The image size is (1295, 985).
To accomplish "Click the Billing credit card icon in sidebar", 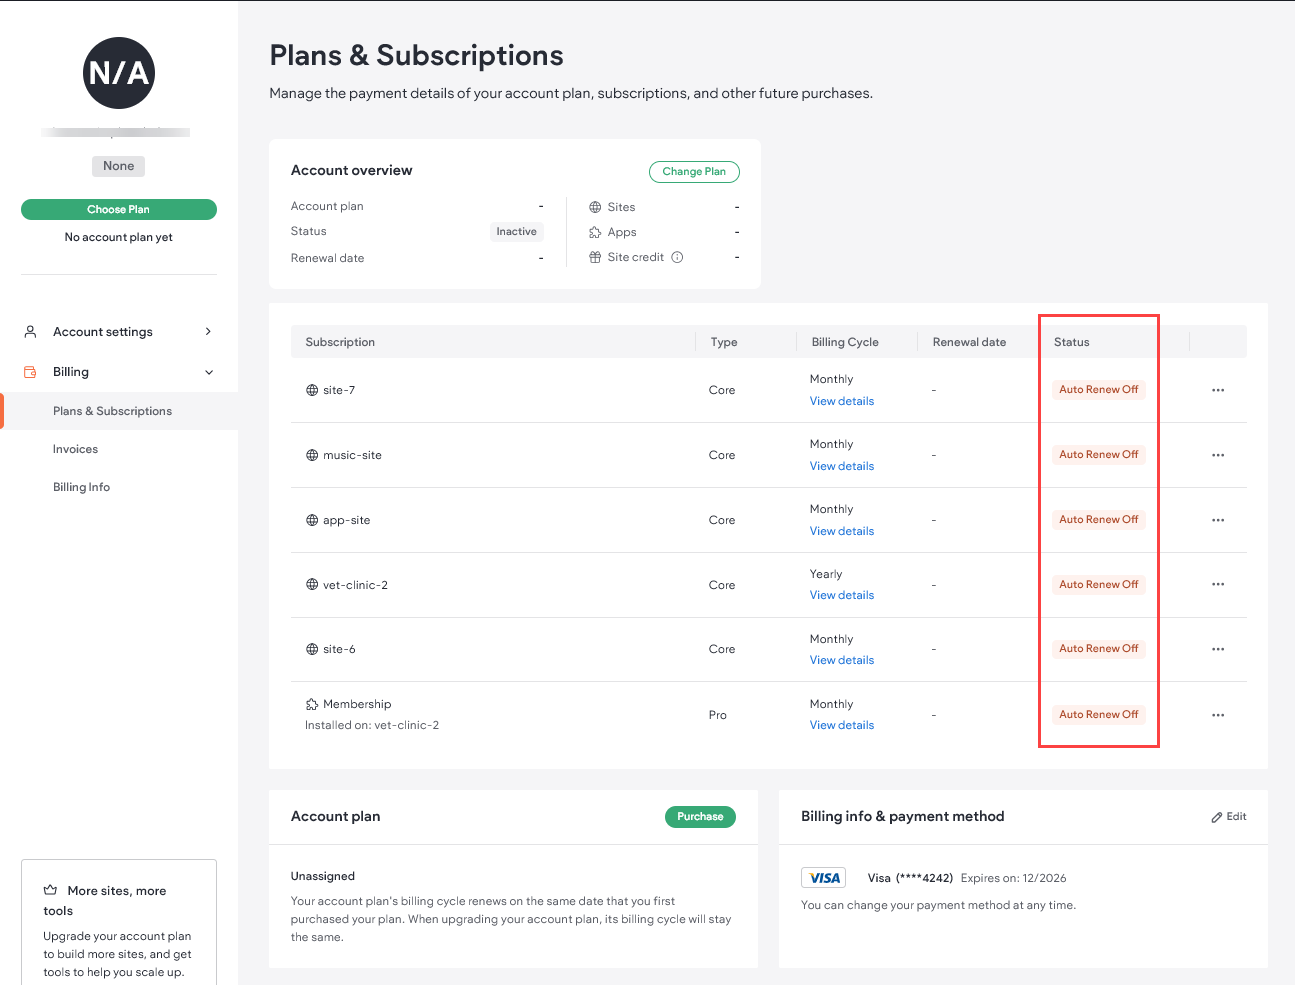I will click(x=30, y=371).
